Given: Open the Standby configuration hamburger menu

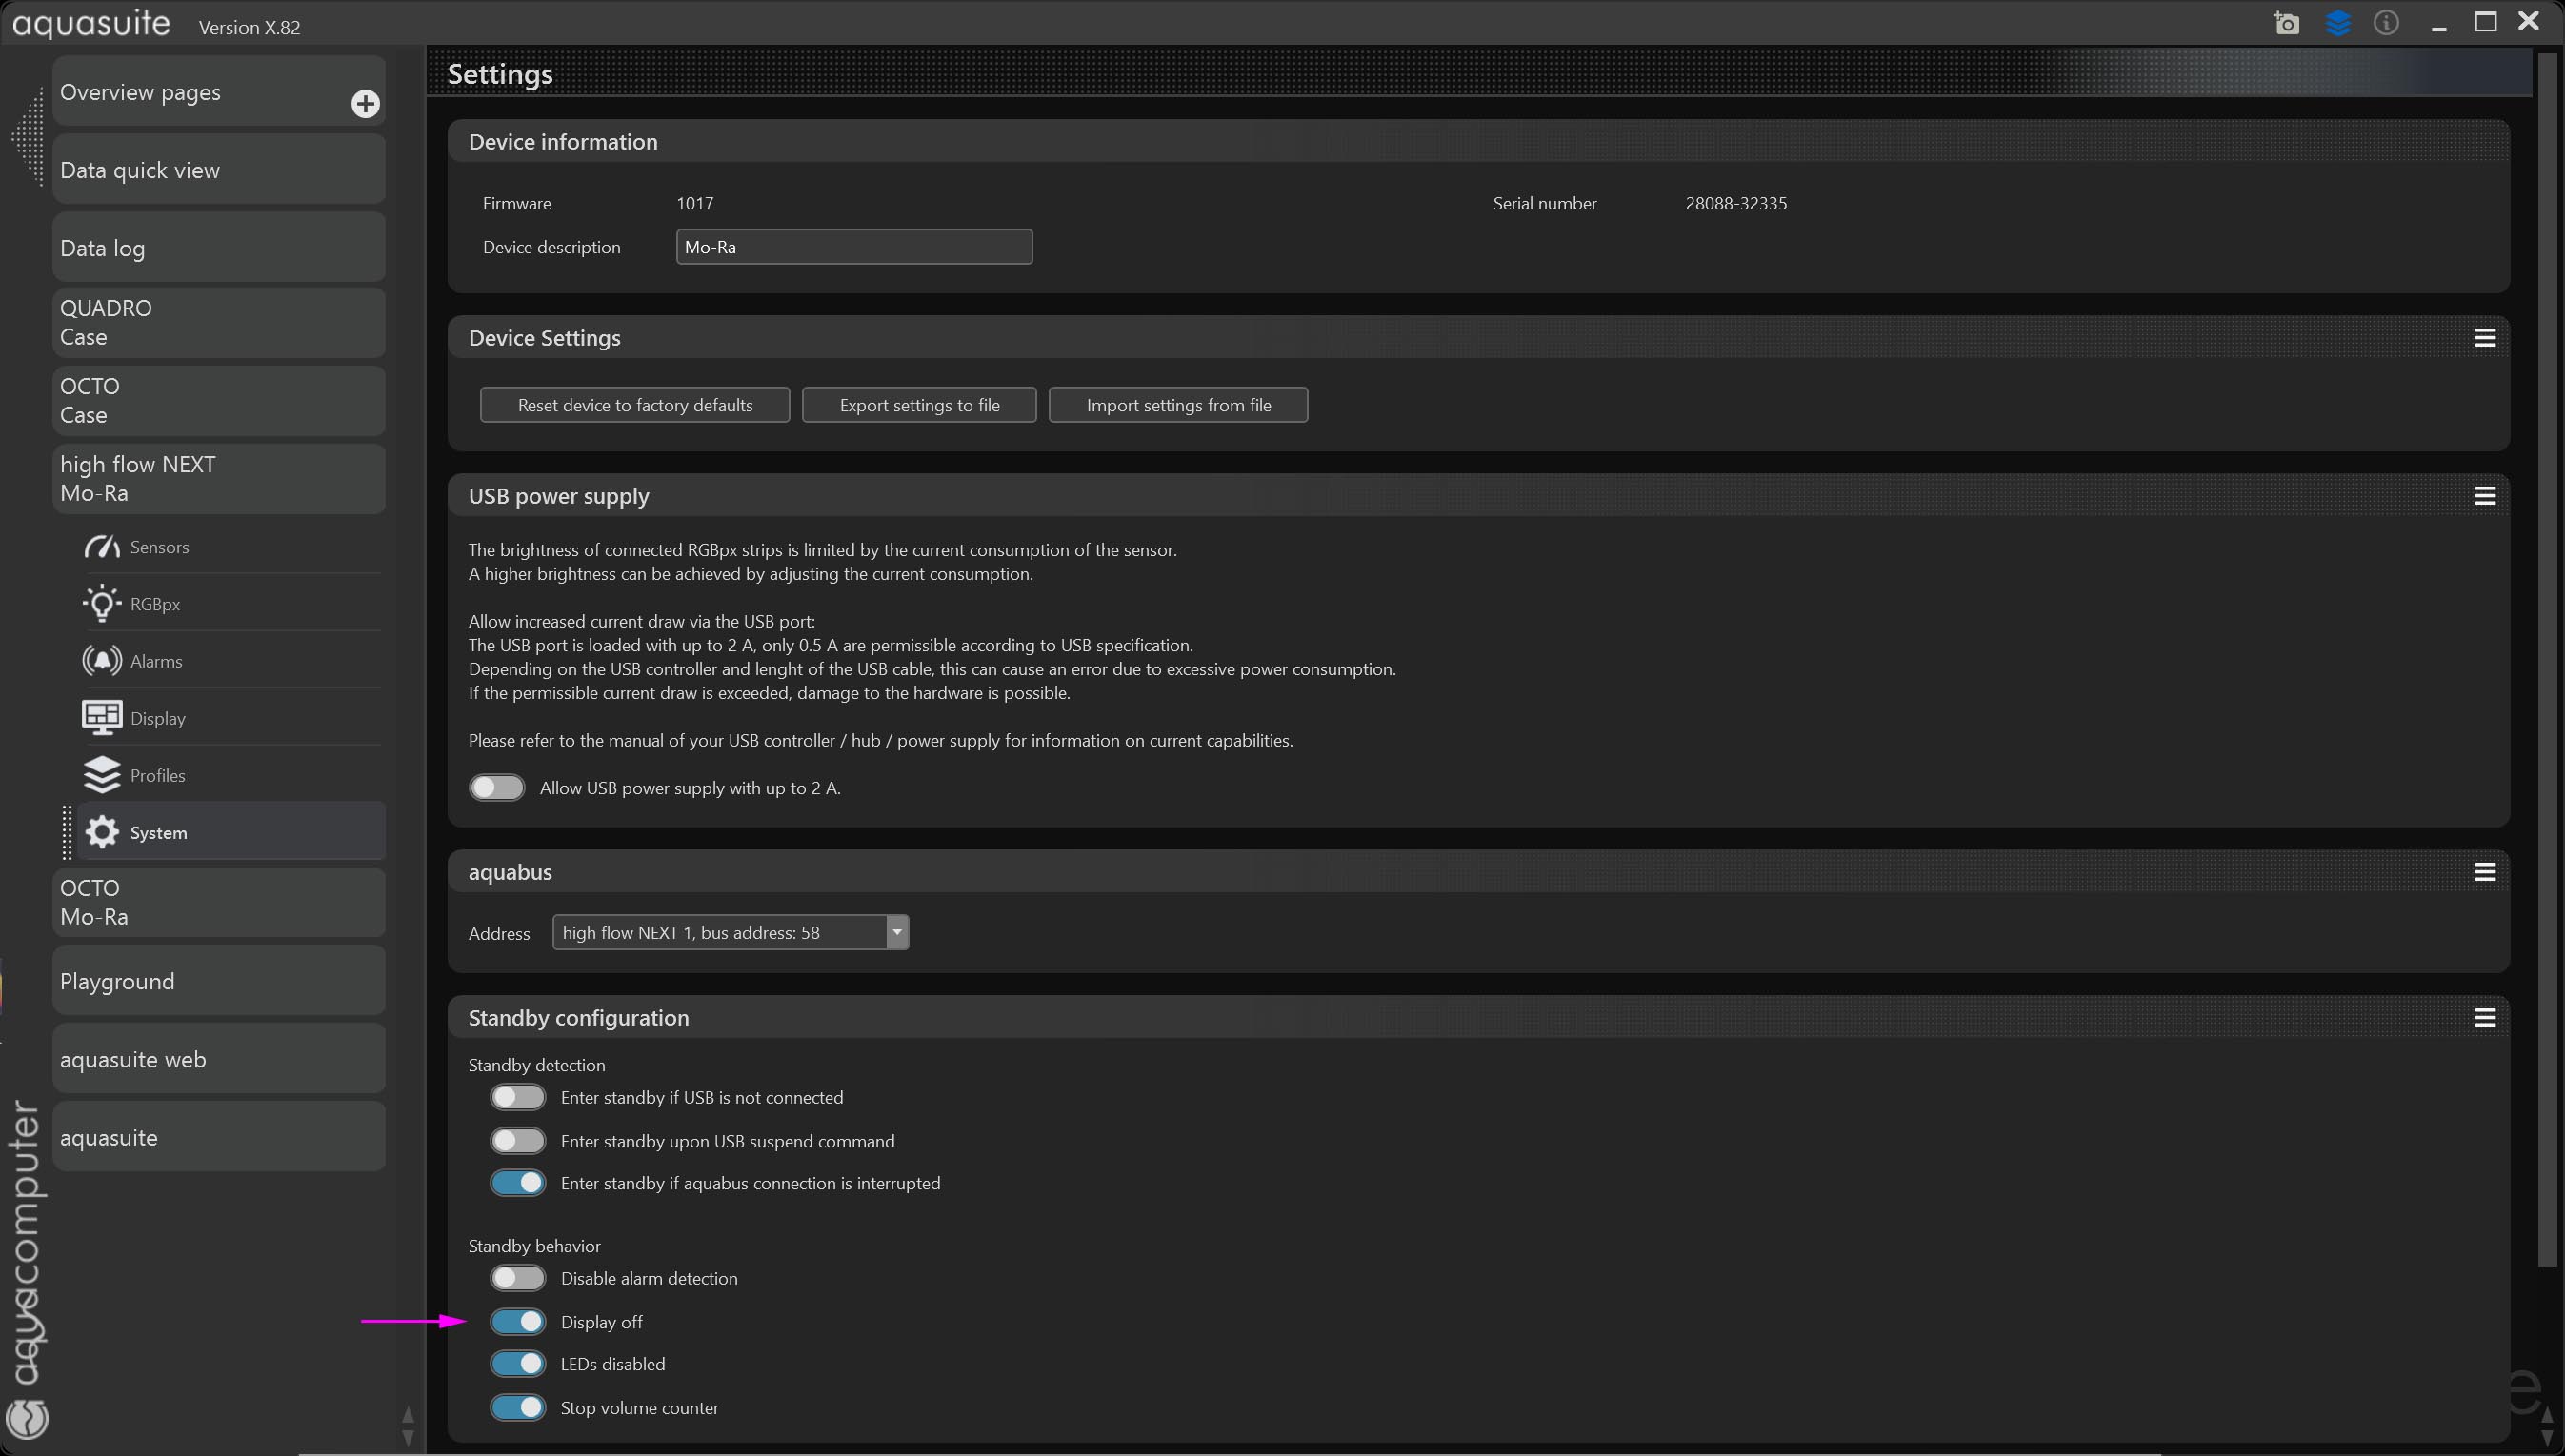Looking at the screenshot, I should click(2485, 1018).
